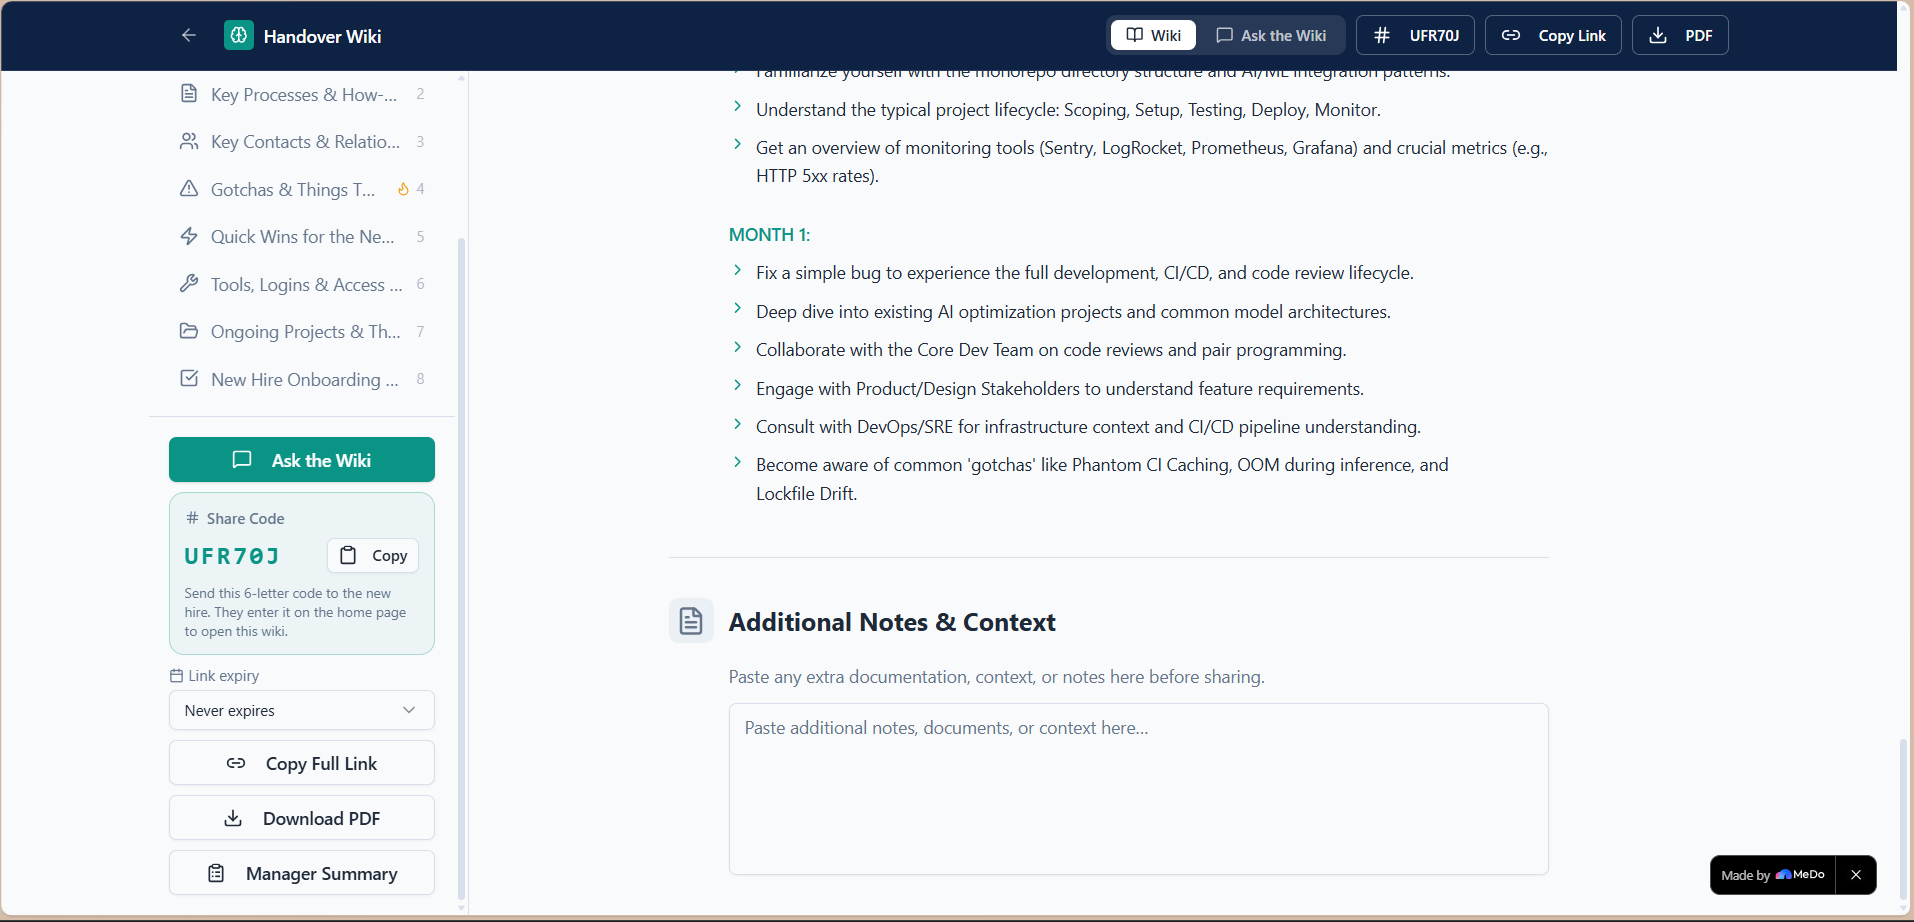Click the Handover Wiki logo icon
This screenshot has height=922, width=1914.
click(x=239, y=35)
